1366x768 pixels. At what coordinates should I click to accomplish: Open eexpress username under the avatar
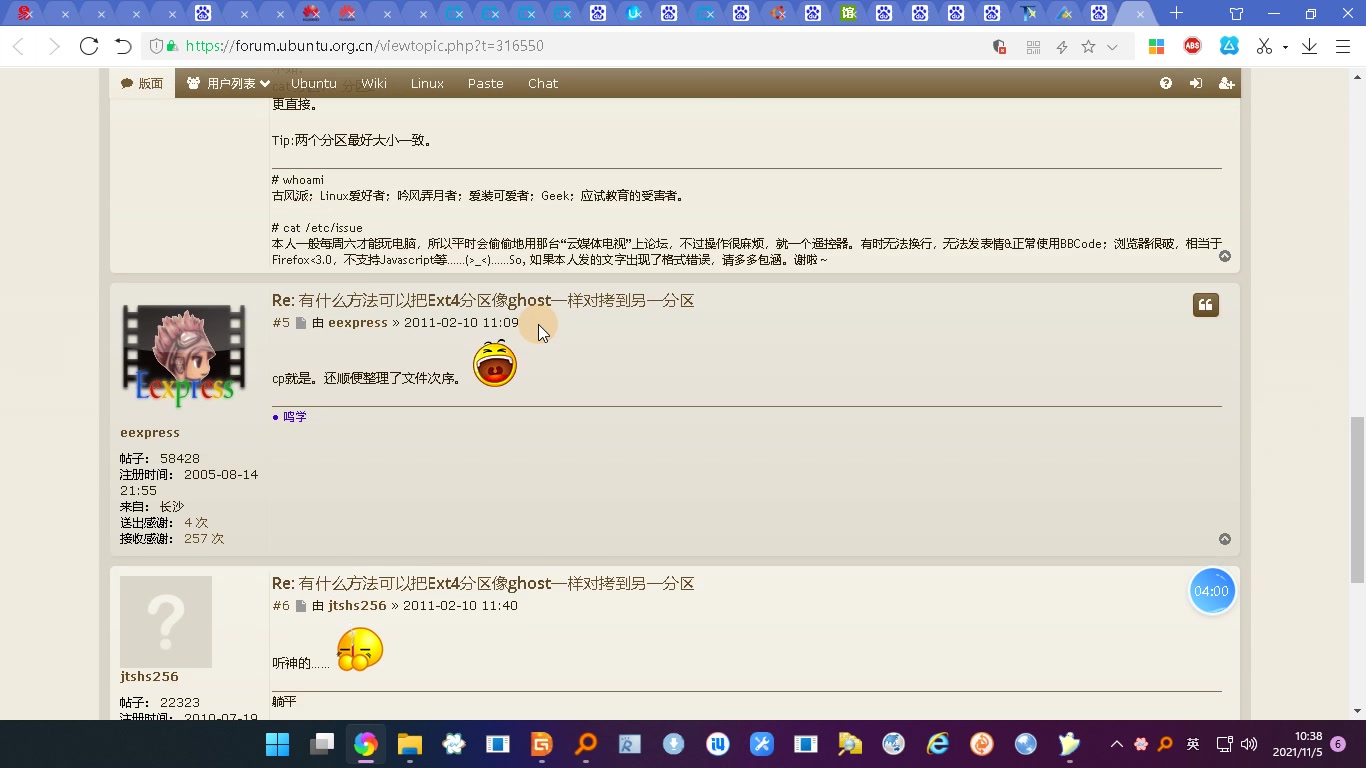tap(150, 432)
